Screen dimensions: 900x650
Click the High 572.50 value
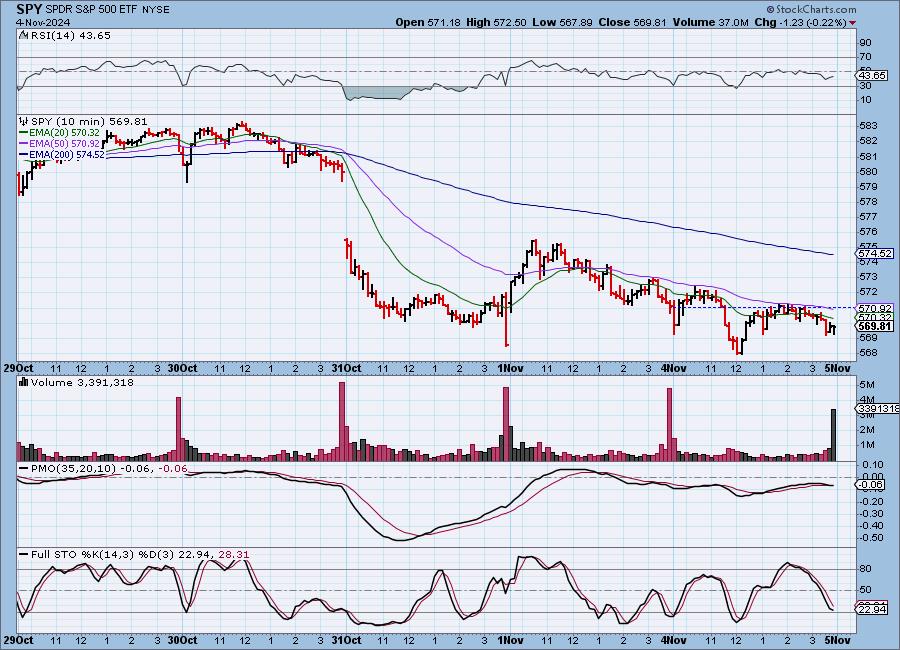point(496,22)
